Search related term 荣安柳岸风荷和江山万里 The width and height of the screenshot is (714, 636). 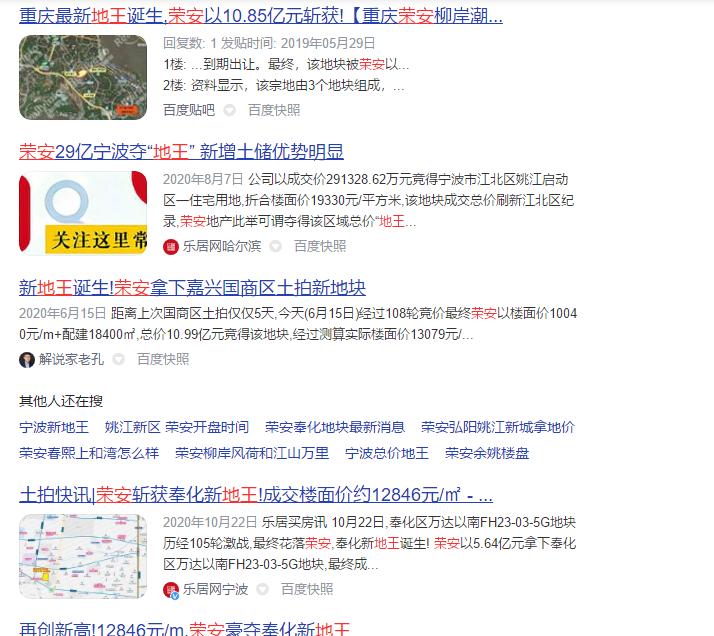click(252, 453)
